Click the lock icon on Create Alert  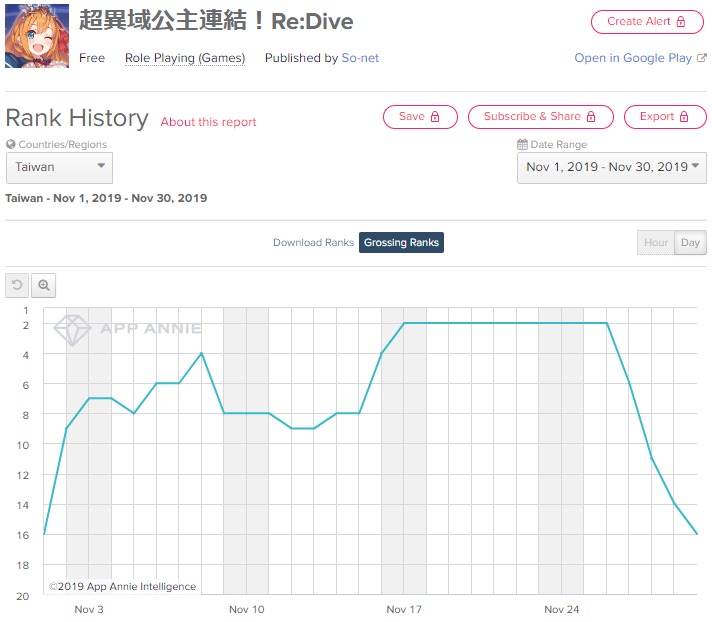tap(681, 21)
